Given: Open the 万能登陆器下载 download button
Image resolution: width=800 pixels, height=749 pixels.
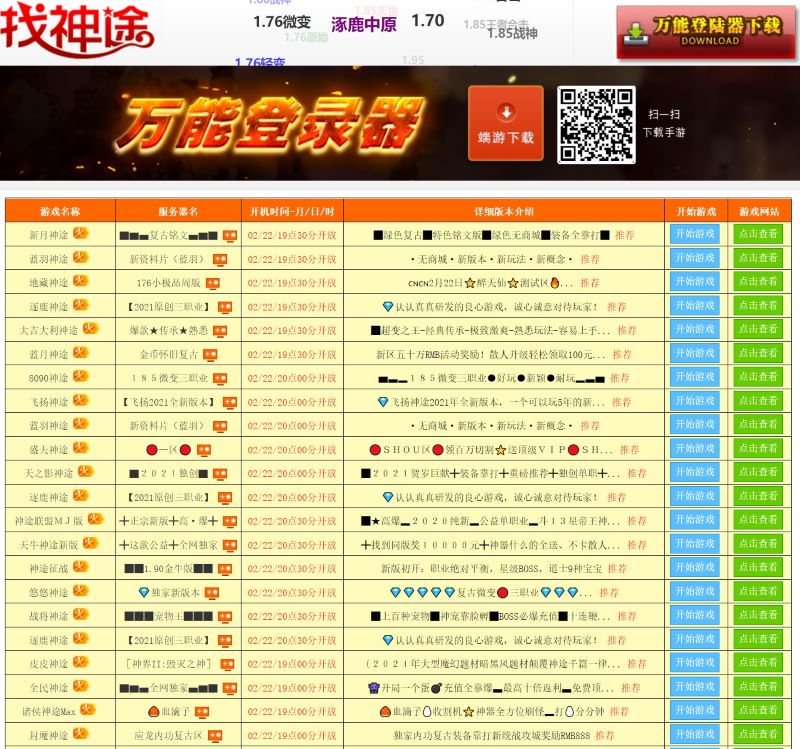Looking at the screenshot, I should tap(706, 33).
